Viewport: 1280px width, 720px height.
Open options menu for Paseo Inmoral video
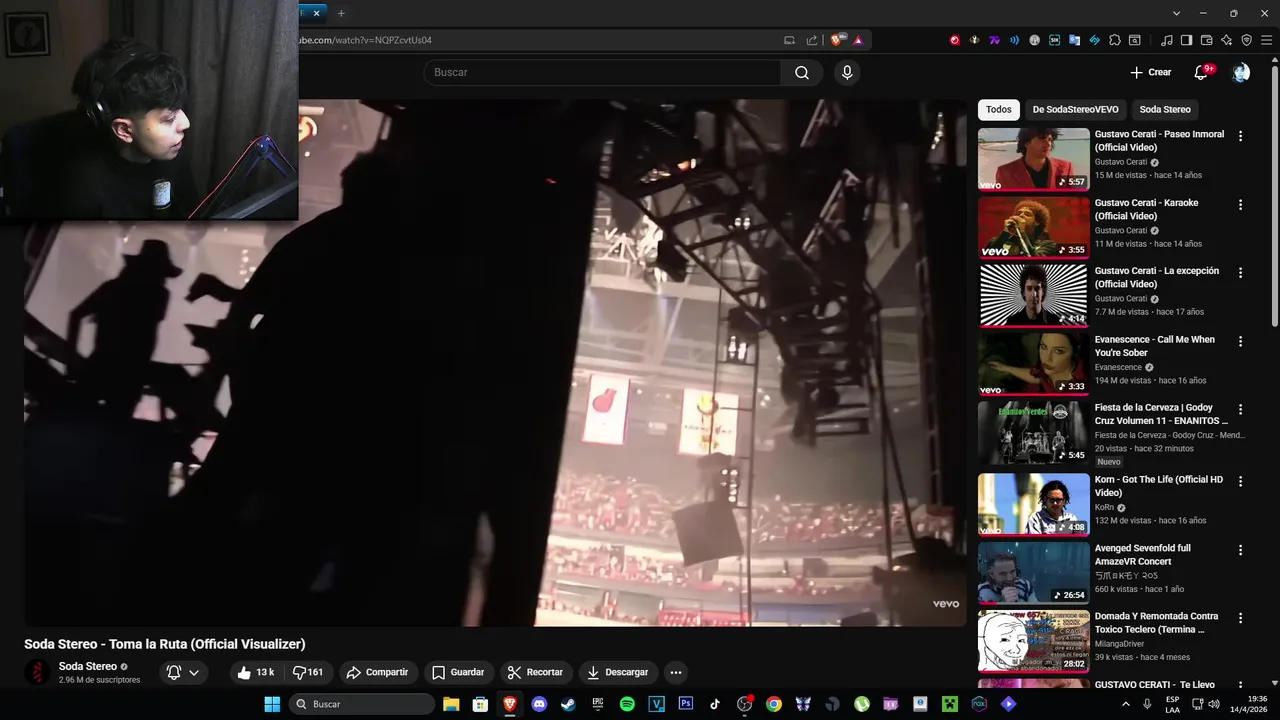(1241, 136)
